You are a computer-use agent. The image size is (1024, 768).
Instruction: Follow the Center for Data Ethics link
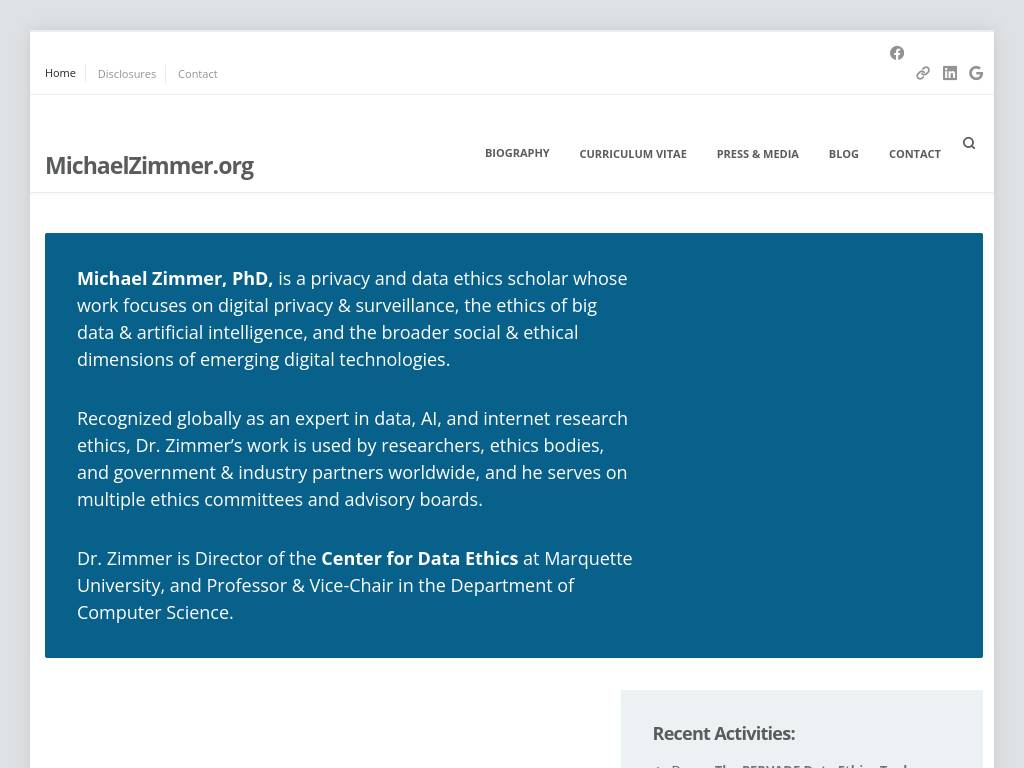tap(419, 558)
